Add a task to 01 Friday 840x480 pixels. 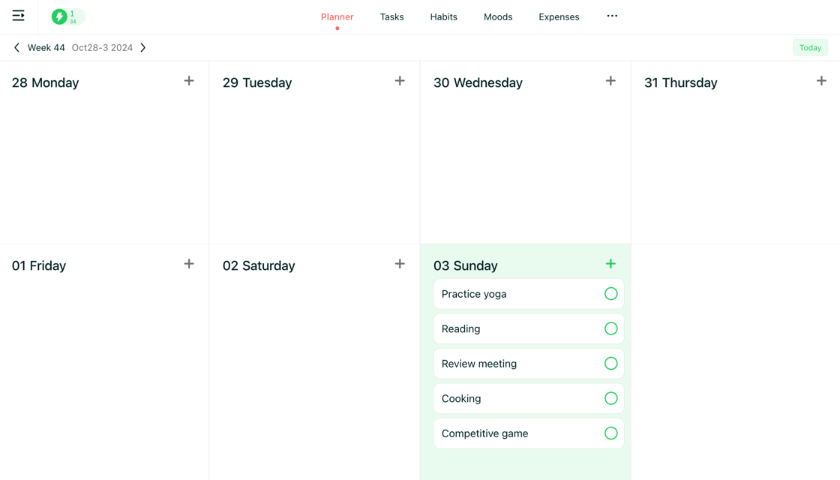pyautogui.click(x=189, y=264)
